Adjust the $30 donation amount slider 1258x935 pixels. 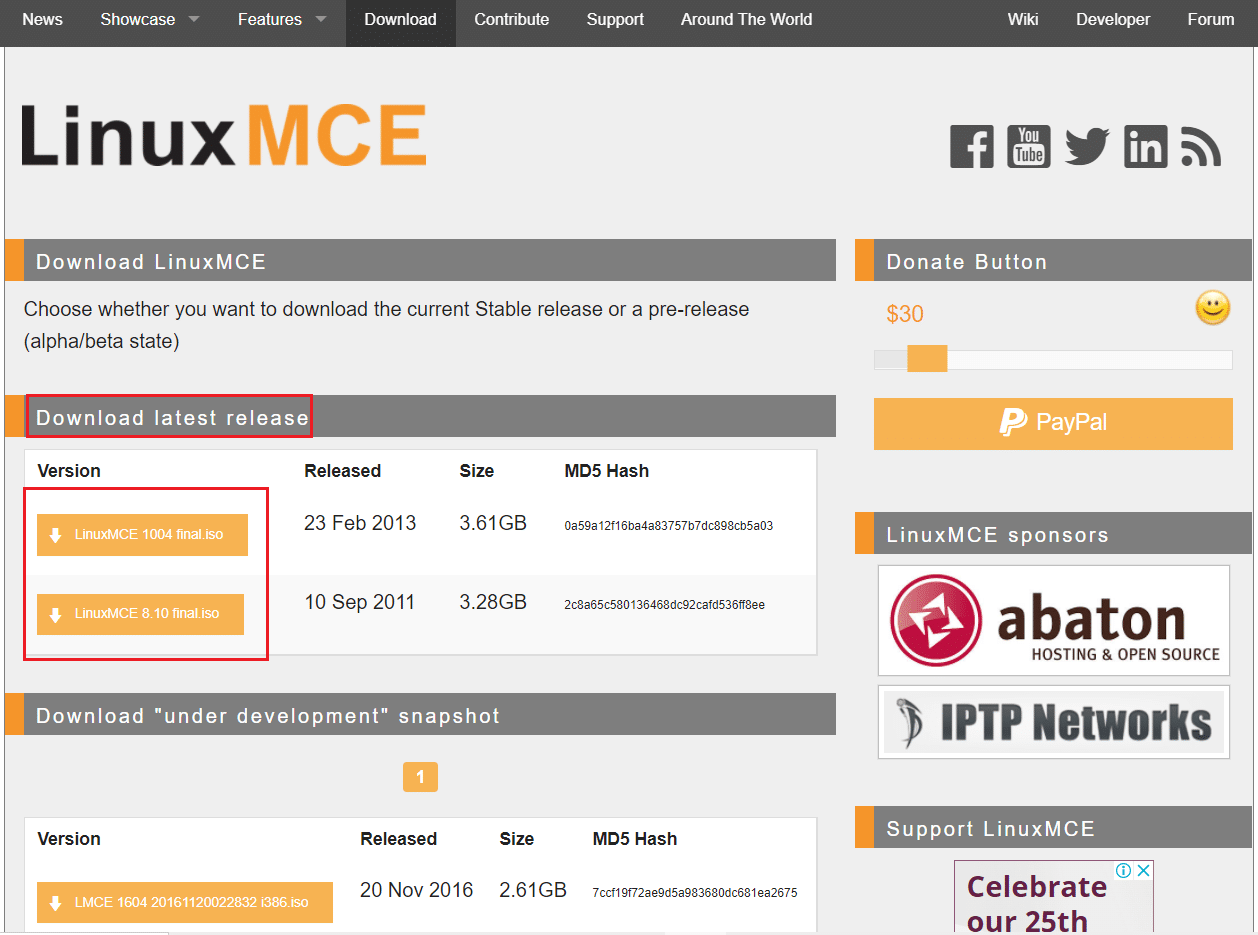click(x=926, y=358)
